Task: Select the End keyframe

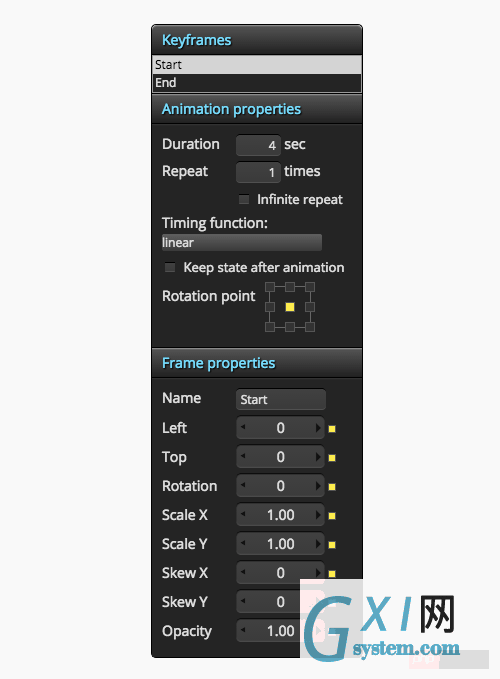Action: pyautogui.click(x=257, y=83)
